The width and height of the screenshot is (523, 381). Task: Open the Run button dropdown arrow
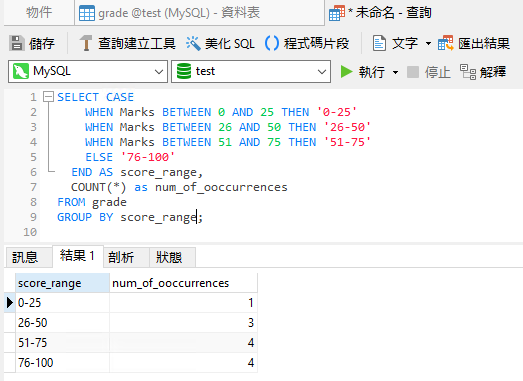pos(396,72)
